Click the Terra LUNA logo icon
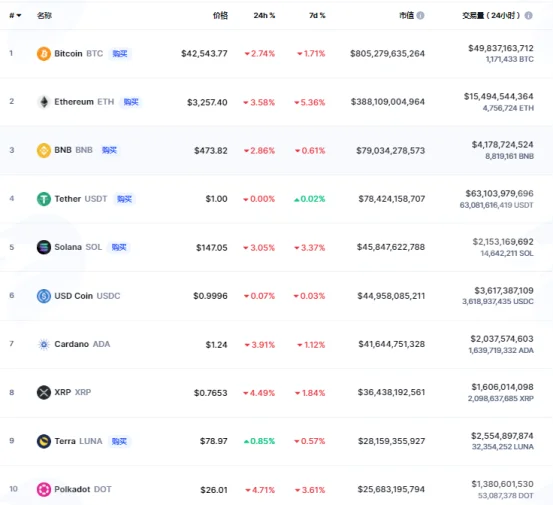The image size is (554, 505). pos(44,441)
